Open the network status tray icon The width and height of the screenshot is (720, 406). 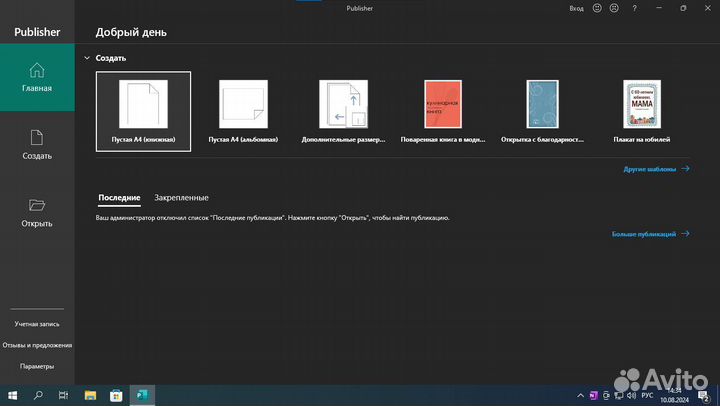(619, 395)
